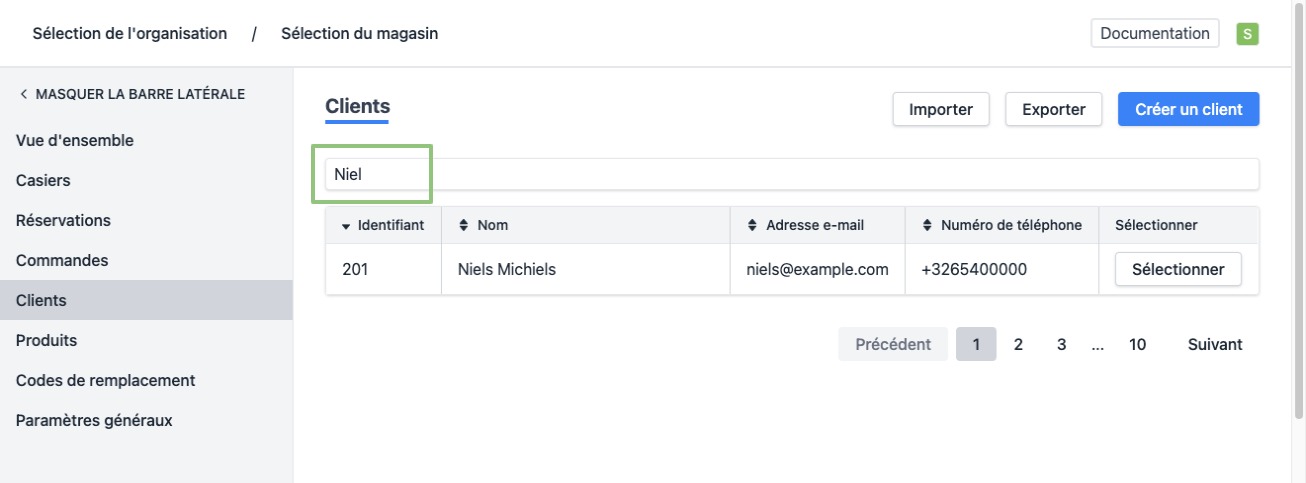Click Créer un client button
The height and width of the screenshot is (483, 1306).
[1188, 109]
